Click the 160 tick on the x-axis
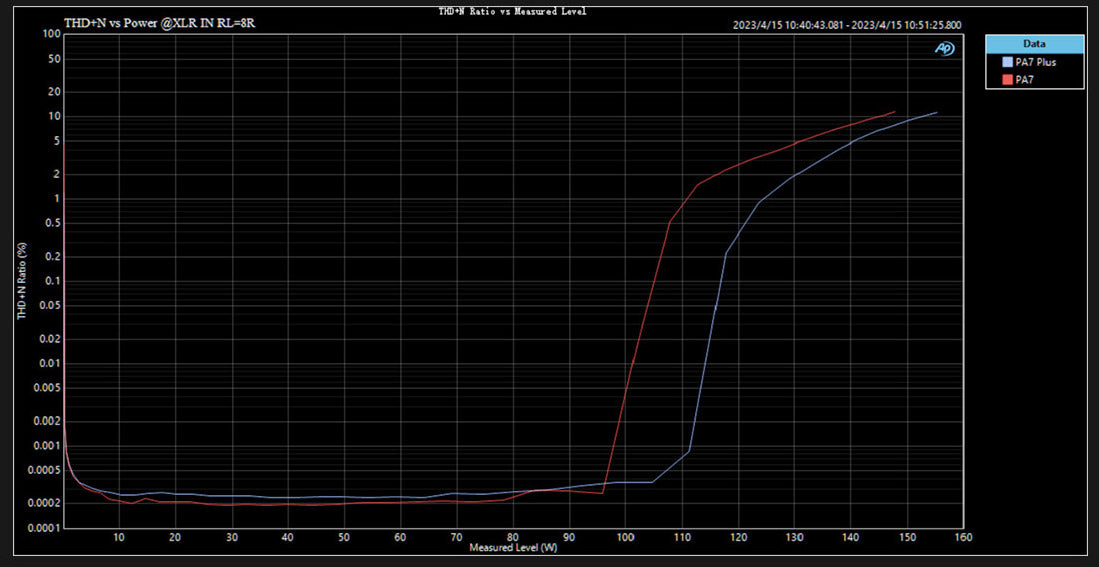This screenshot has height=567, width=1099. pyautogui.click(x=962, y=538)
